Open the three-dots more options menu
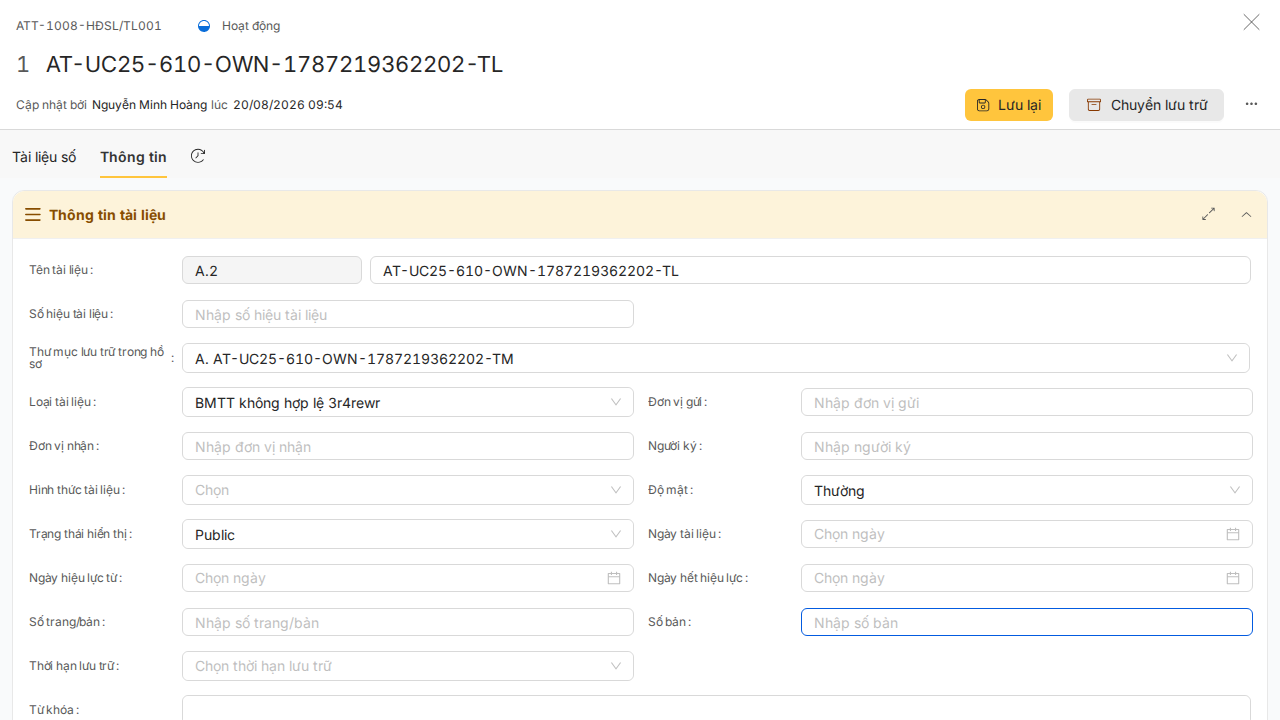 coord(1251,104)
